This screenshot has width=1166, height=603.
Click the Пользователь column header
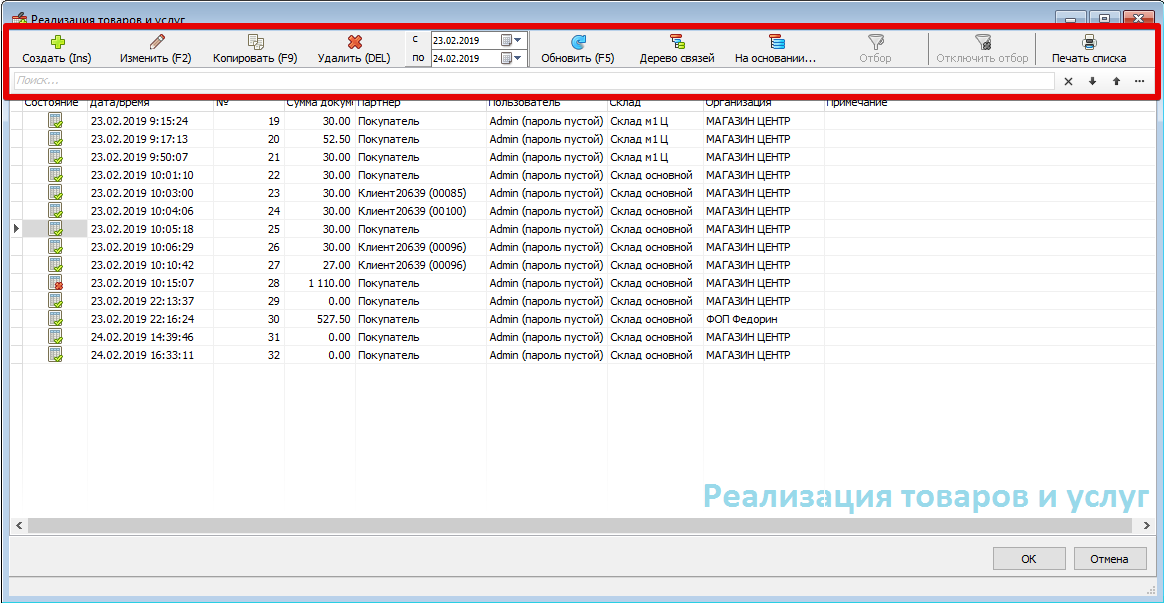tap(546, 103)
